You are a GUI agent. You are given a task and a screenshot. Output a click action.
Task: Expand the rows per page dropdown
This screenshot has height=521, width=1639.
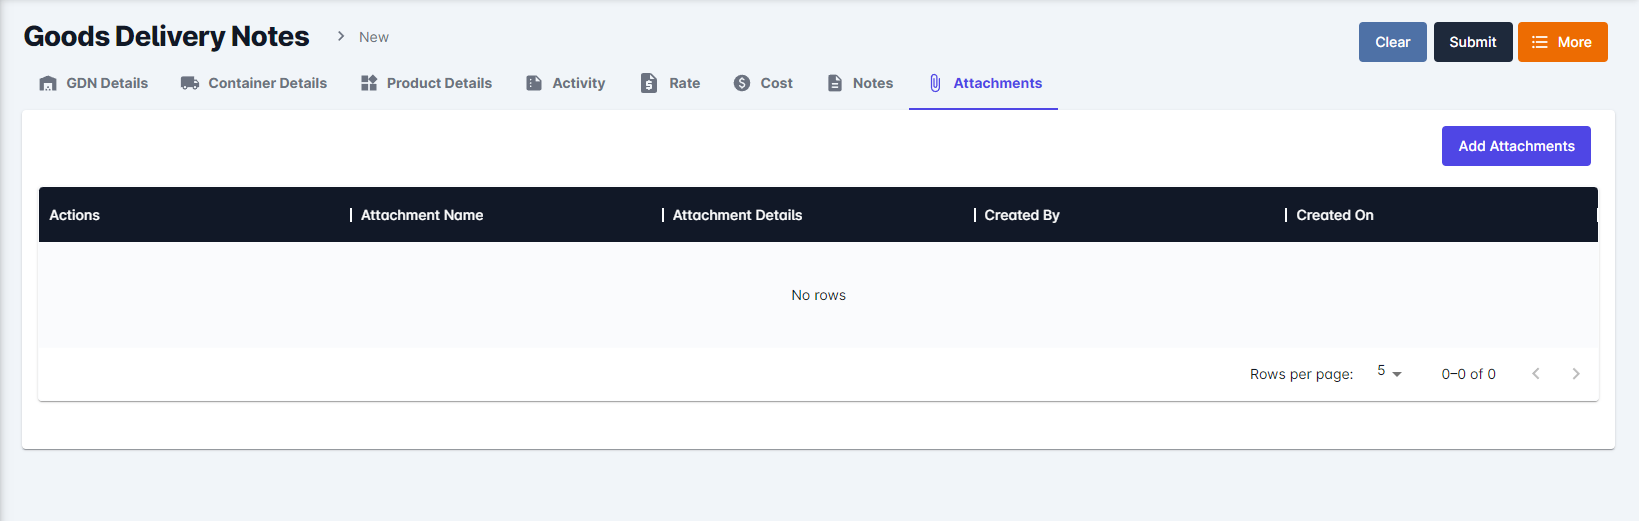pos(1389,373)
